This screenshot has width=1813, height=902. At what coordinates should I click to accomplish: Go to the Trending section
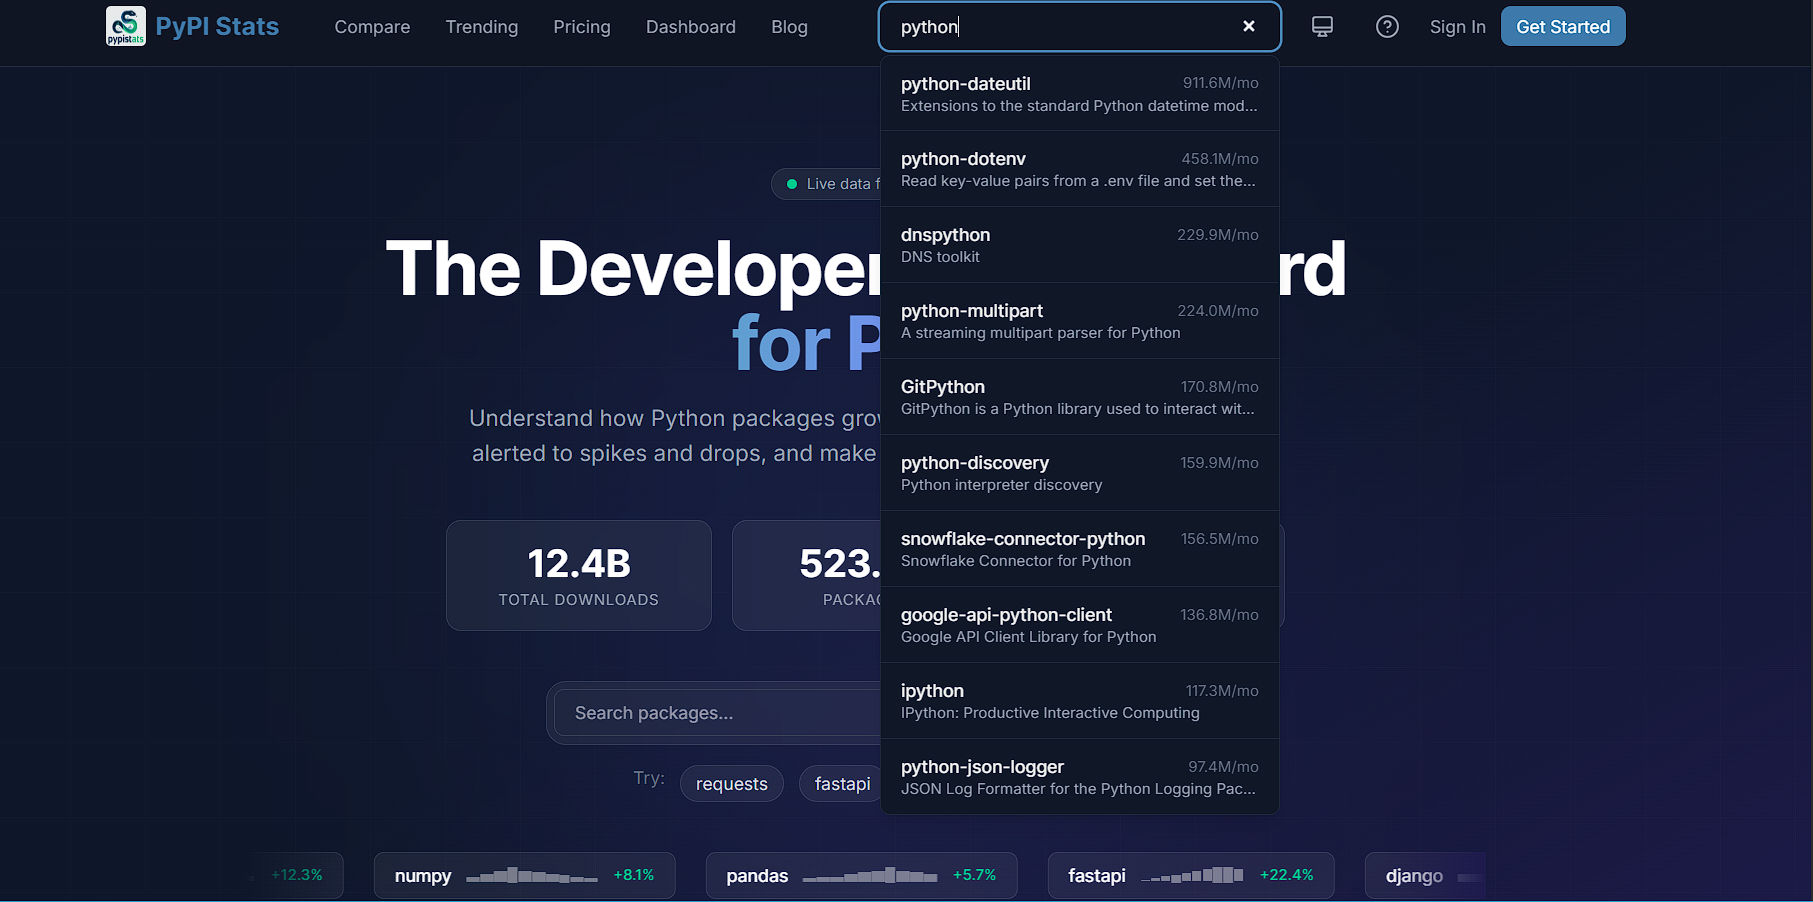click(x=481, y=27)
